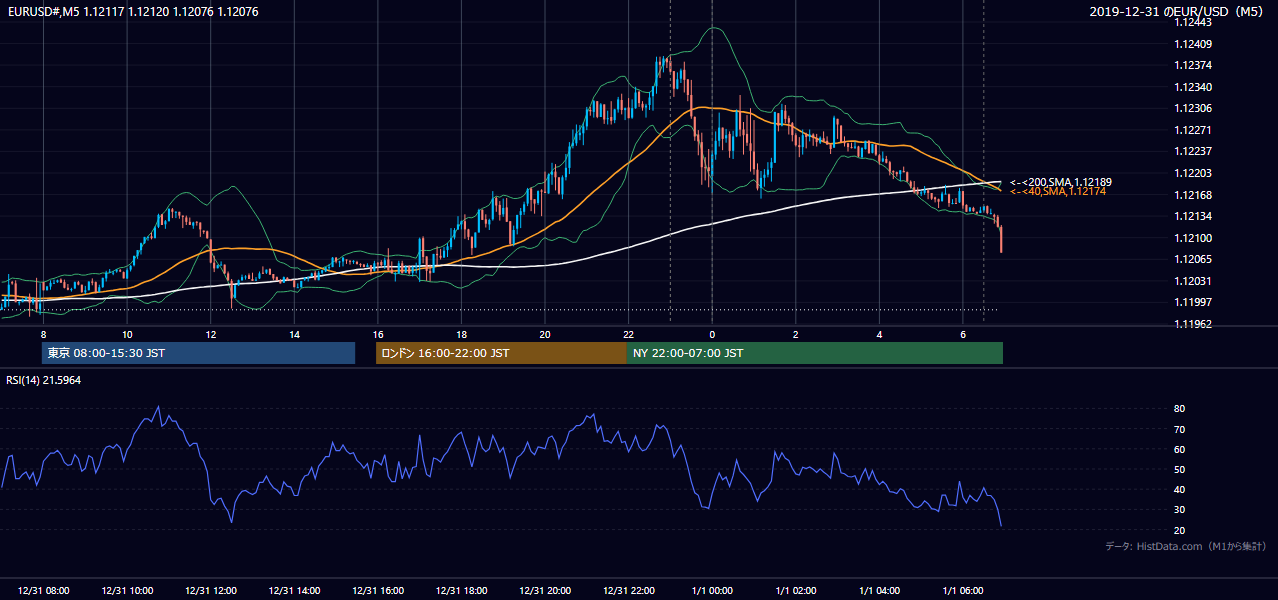The height and width of the screenshot is (600, 1278).
Task: Click the HistData.com data source credit
Action: point(1186,547)
